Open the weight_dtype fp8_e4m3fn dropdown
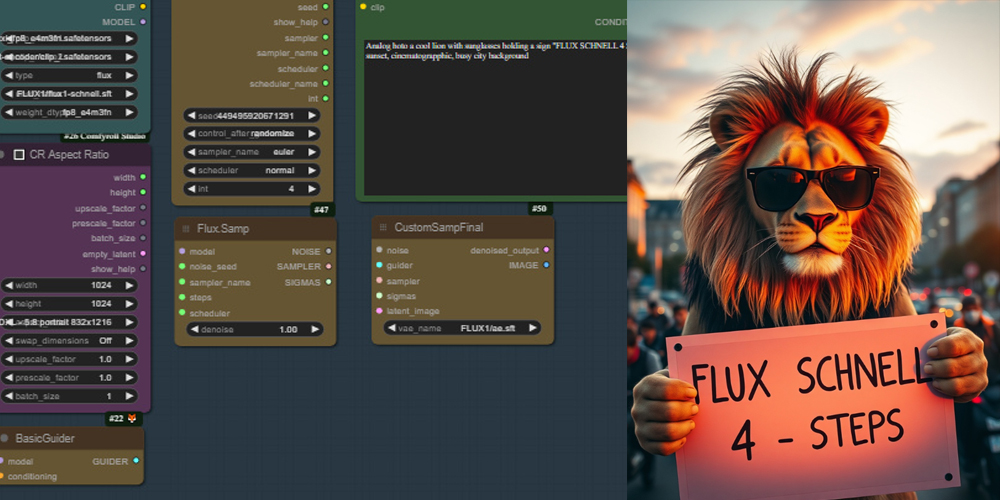This screenshot has height=500, width=1000. (x=69, y=112)
